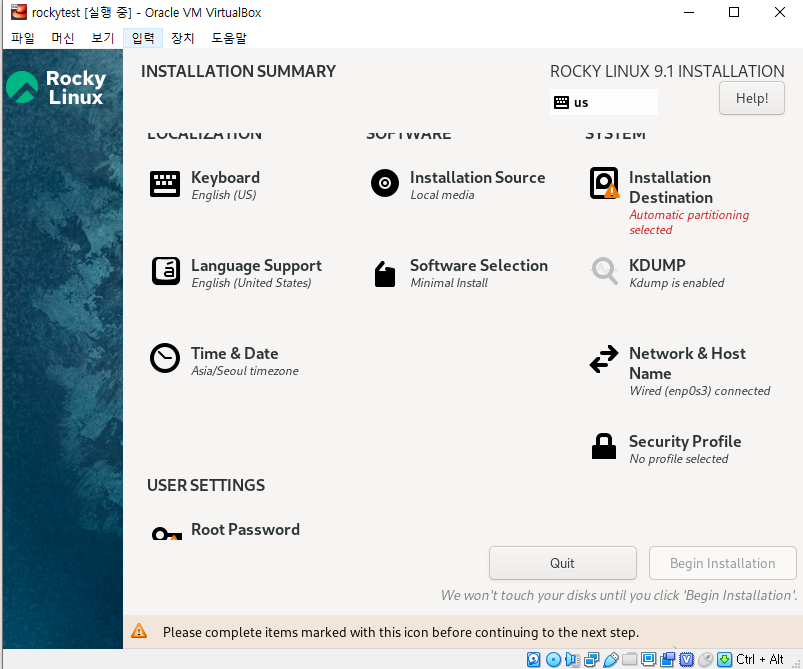Click the 'us' keyboard layout field

(604, 102)
